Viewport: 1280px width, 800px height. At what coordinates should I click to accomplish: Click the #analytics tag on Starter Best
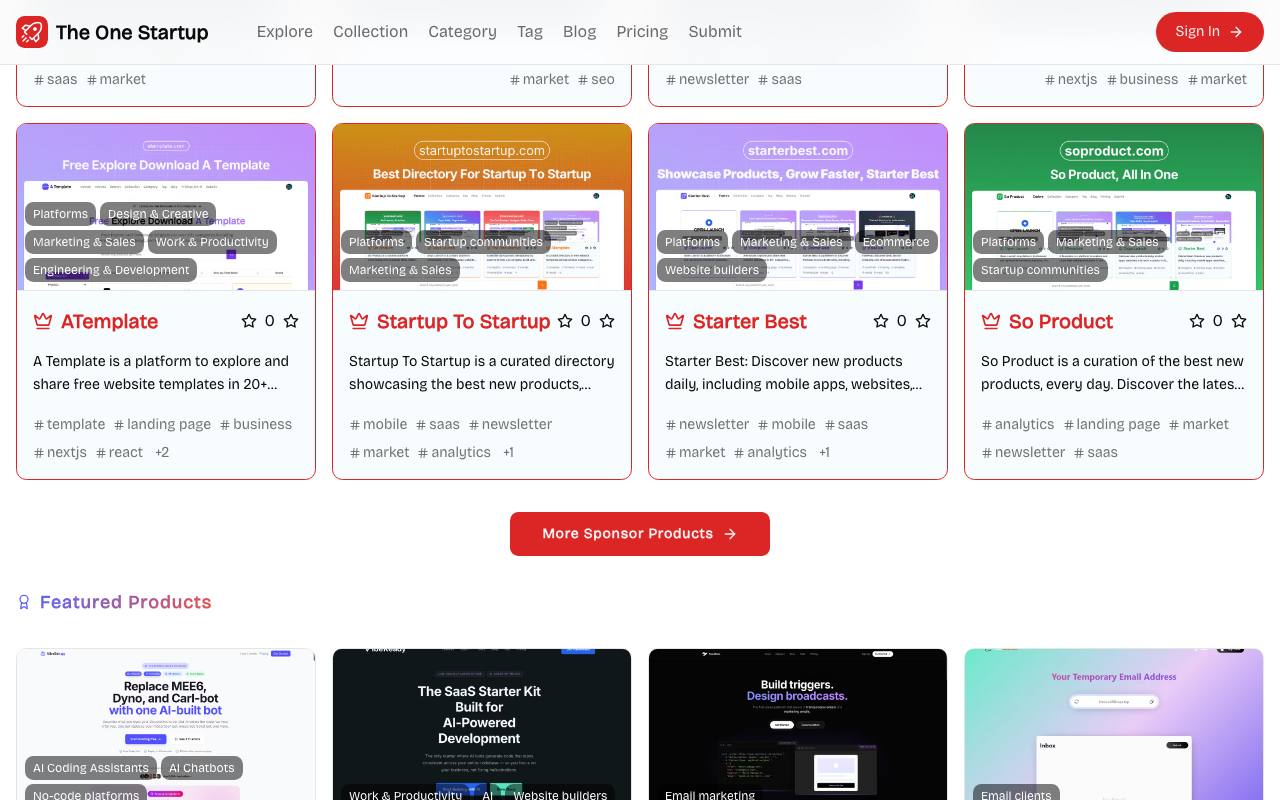[x=770, y=452]
